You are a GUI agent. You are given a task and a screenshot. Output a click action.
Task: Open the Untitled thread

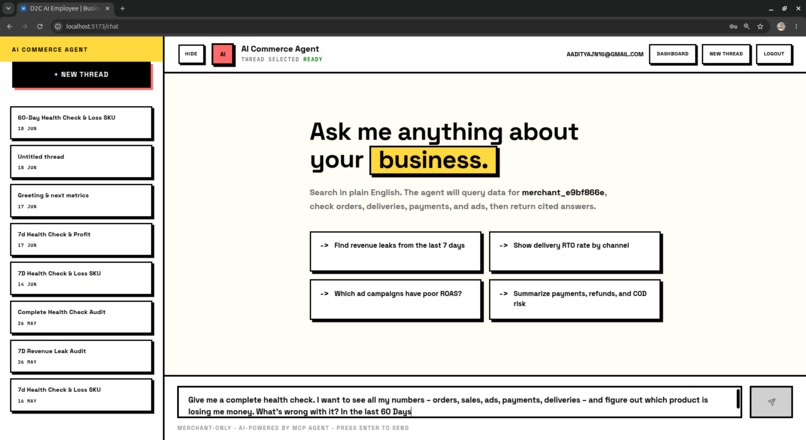[81, 162]
